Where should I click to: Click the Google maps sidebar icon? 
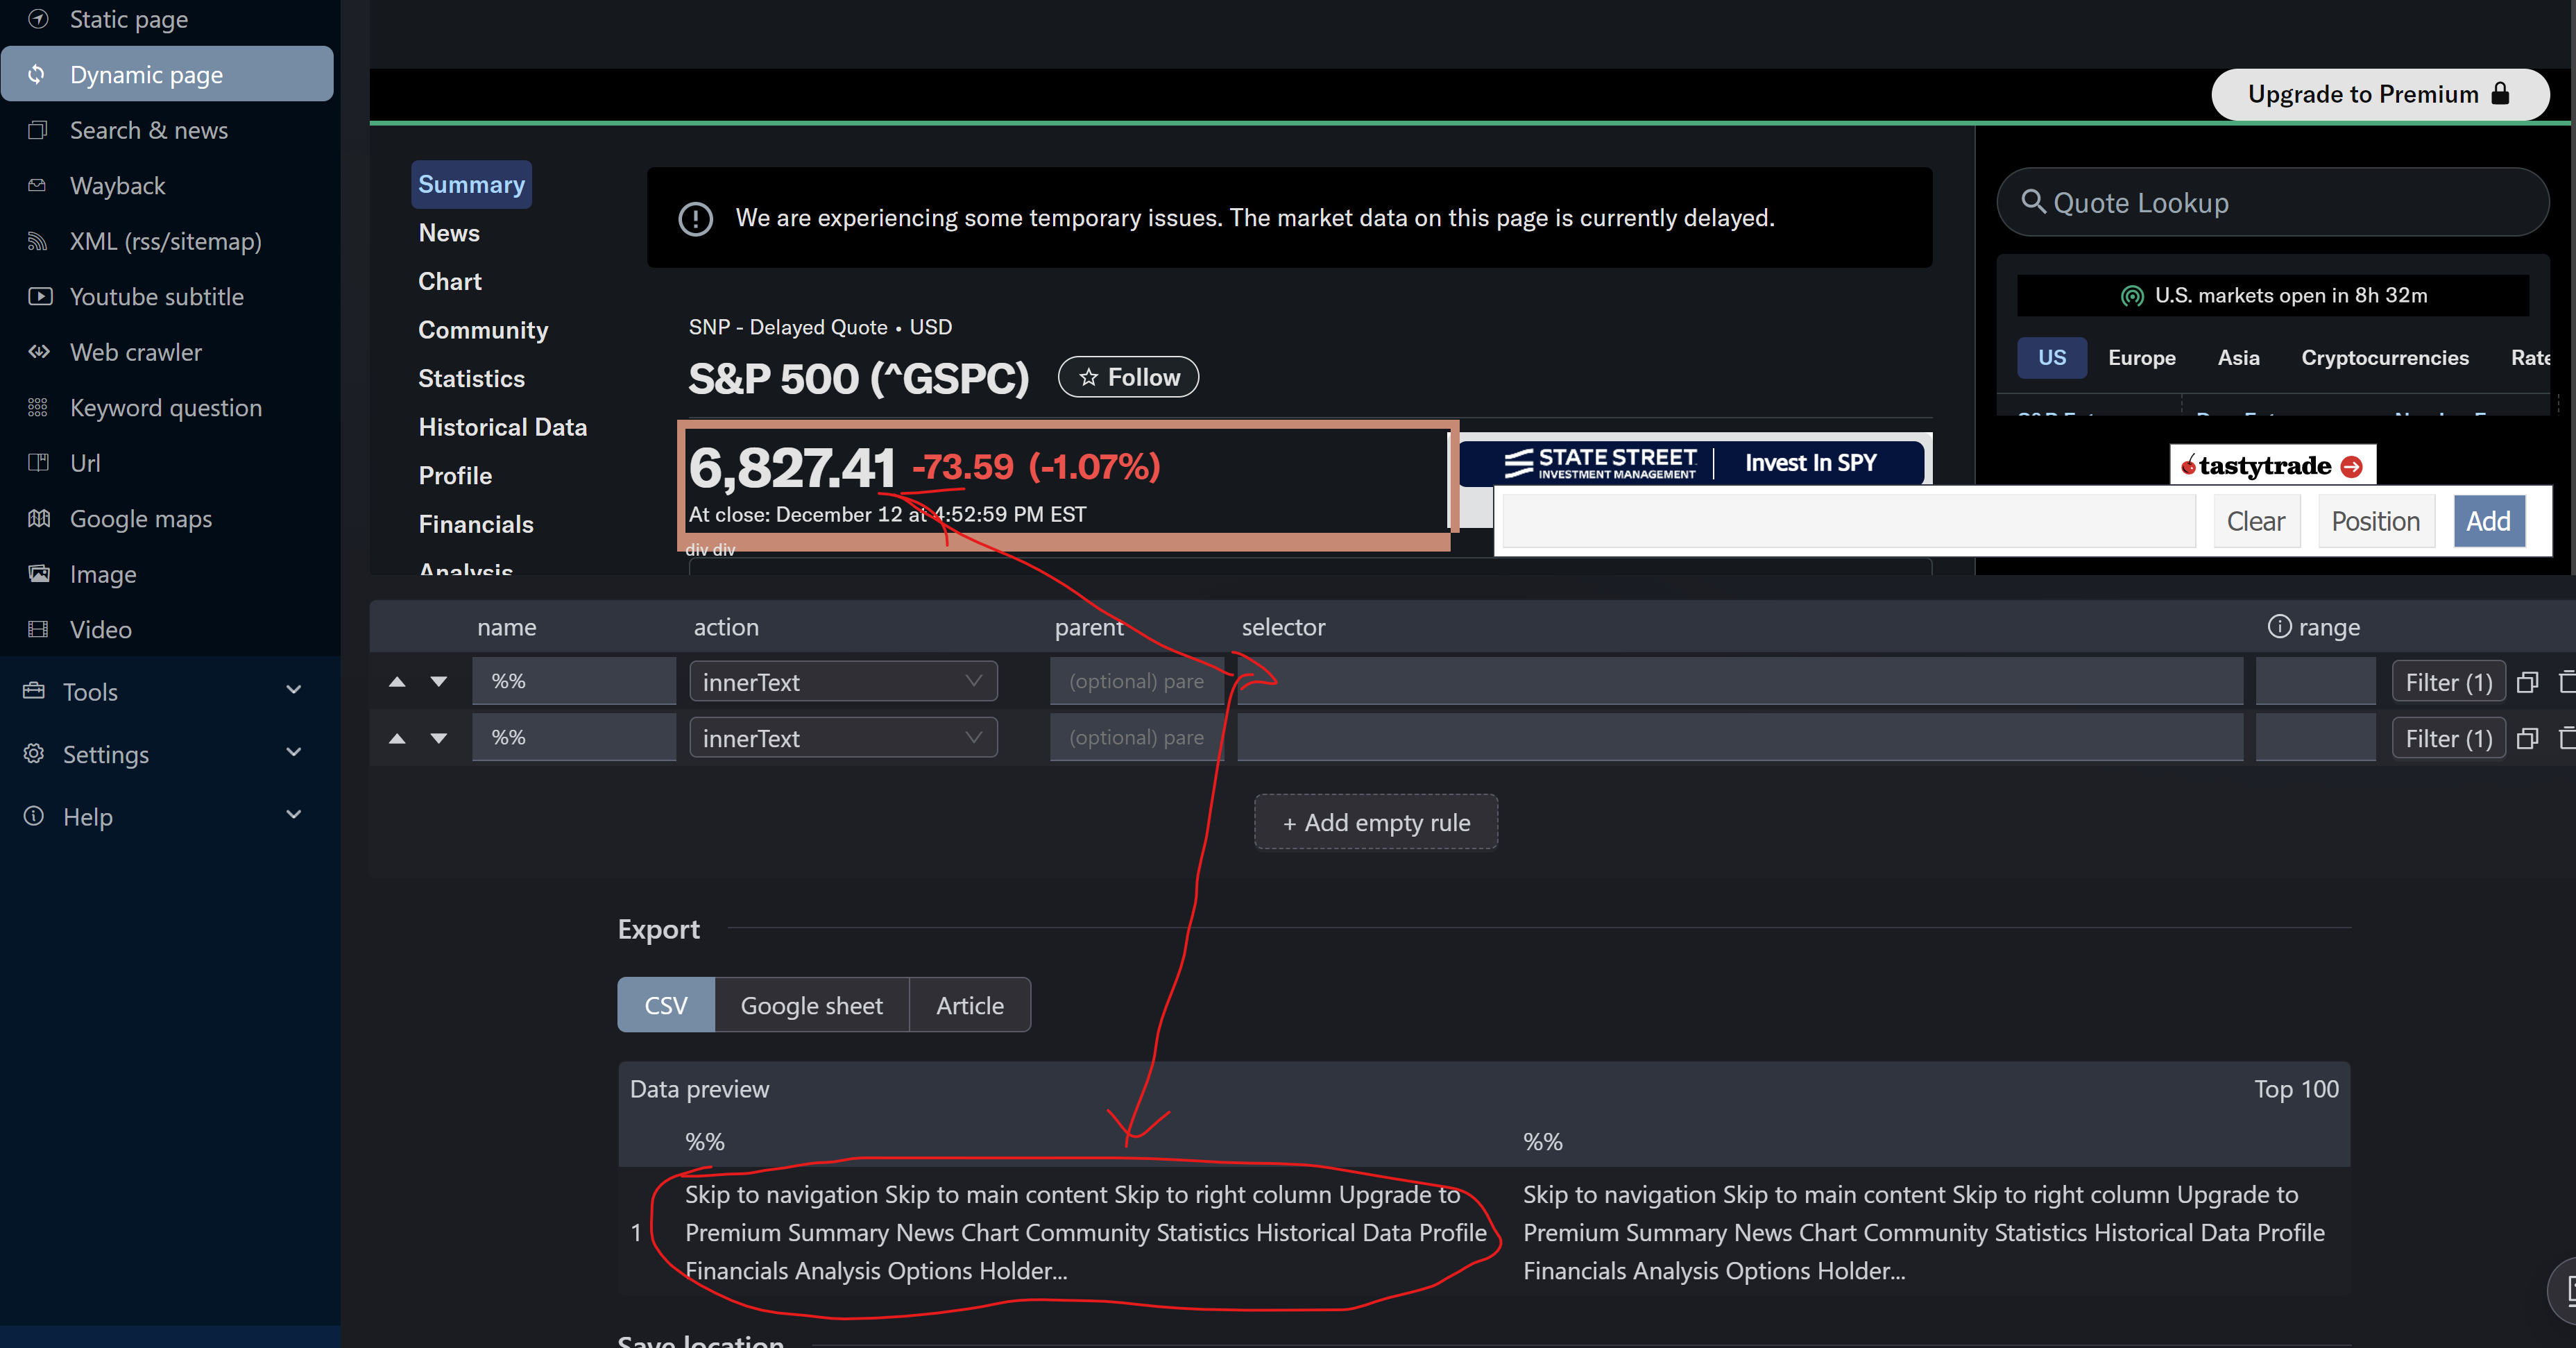coord(38,518)
